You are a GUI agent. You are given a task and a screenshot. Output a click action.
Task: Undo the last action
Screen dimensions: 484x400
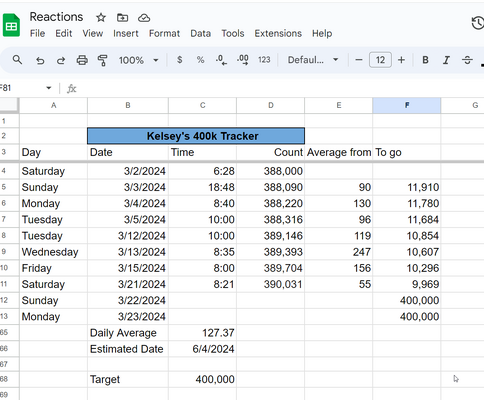click(40, 60)
